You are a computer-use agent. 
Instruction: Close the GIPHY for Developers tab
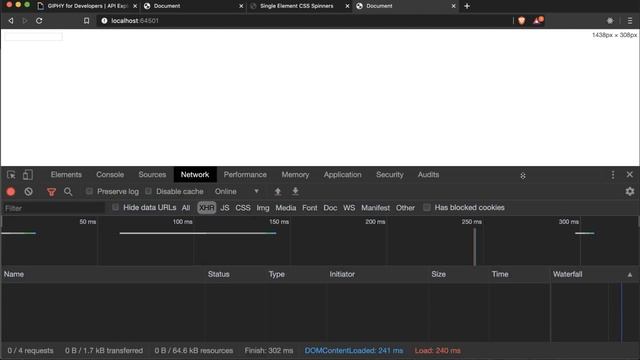click(135, 6)
